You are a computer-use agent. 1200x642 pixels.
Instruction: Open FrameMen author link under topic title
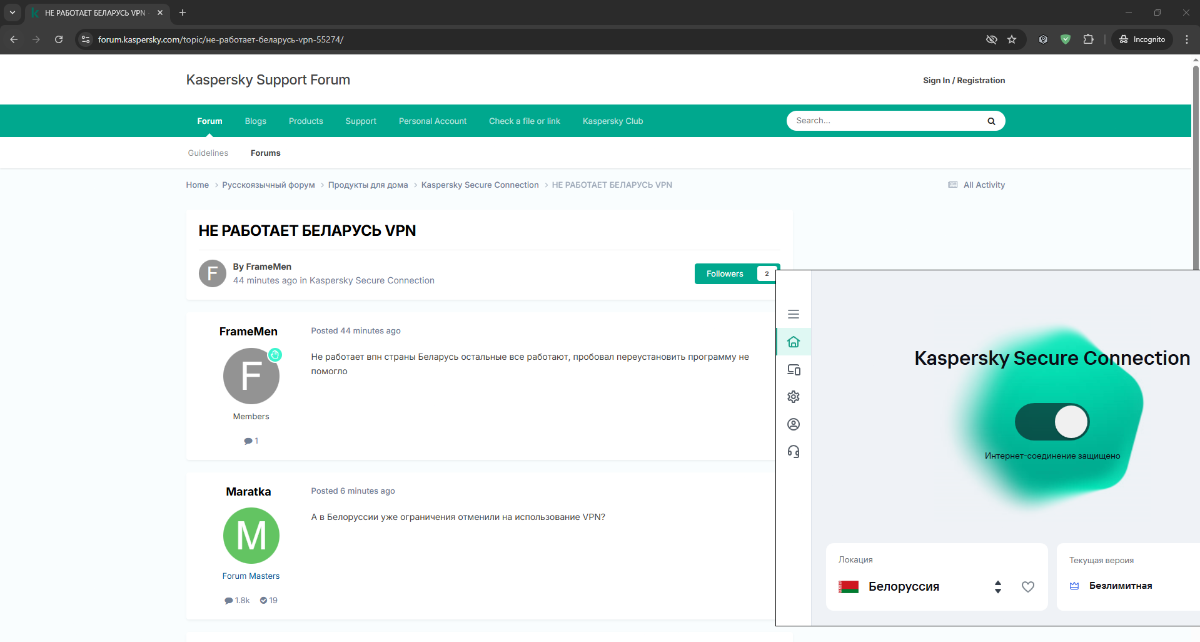click(x=269, y=267)
